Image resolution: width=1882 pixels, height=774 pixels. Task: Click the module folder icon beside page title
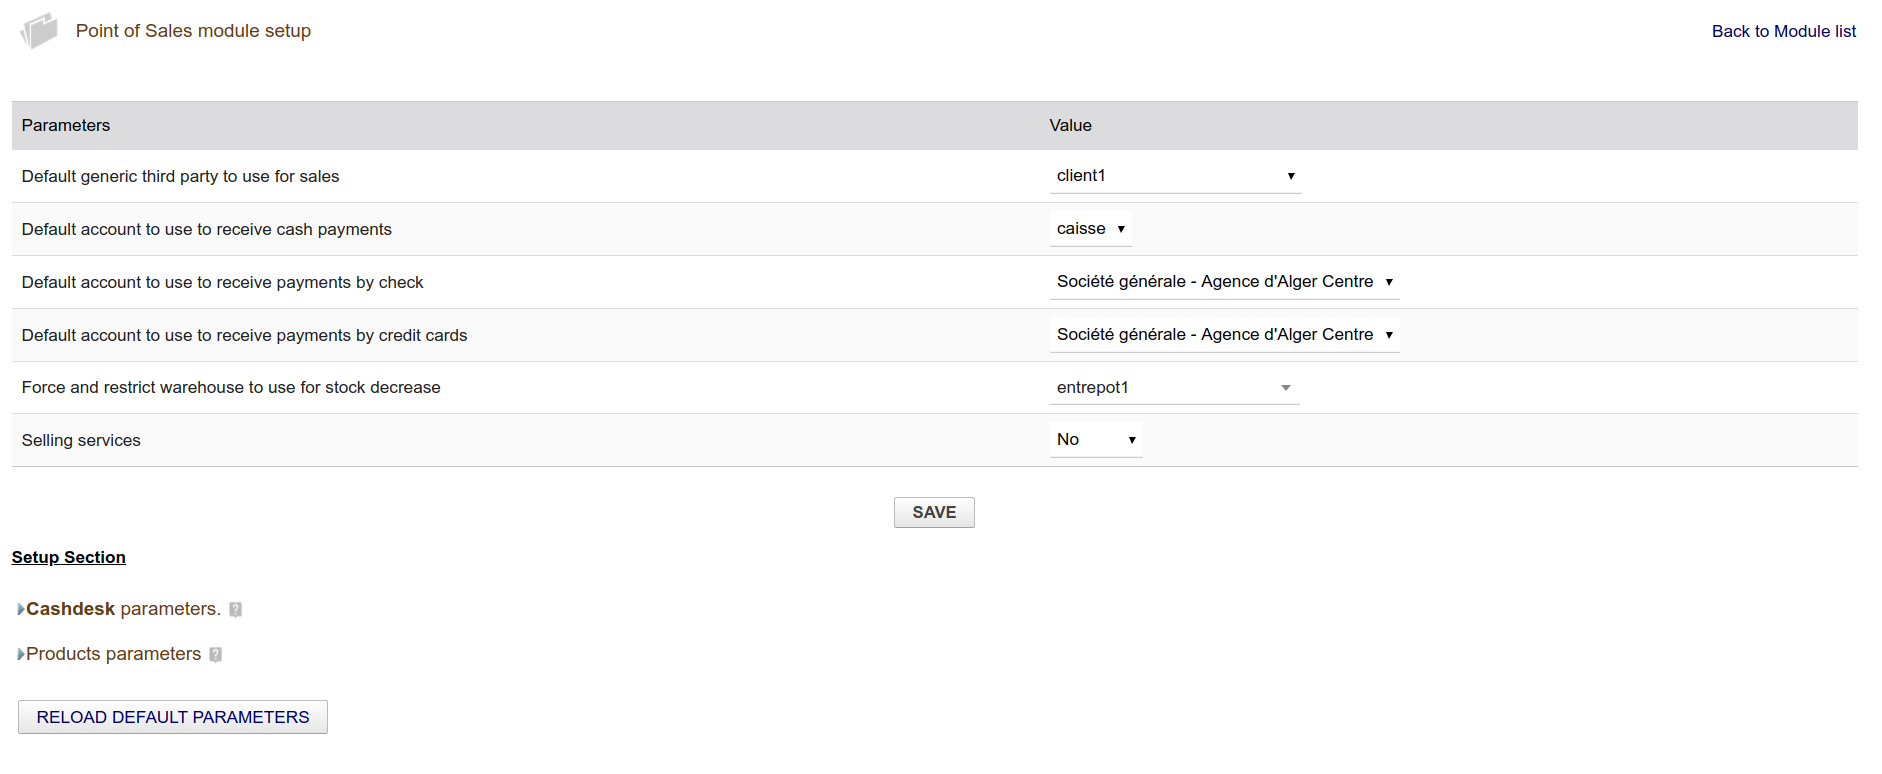click(x=39, y=31)
